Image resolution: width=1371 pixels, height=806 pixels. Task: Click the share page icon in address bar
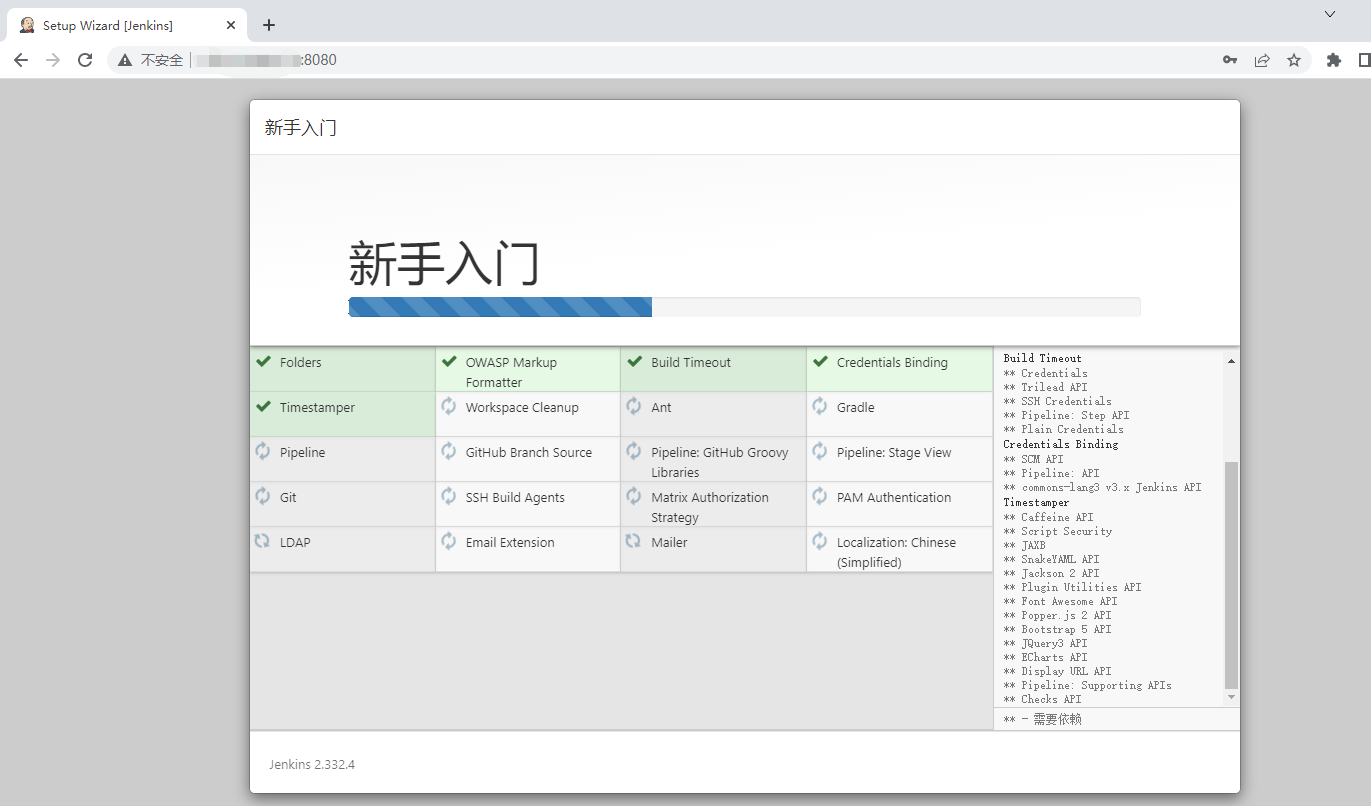[x=1262, y=60]
